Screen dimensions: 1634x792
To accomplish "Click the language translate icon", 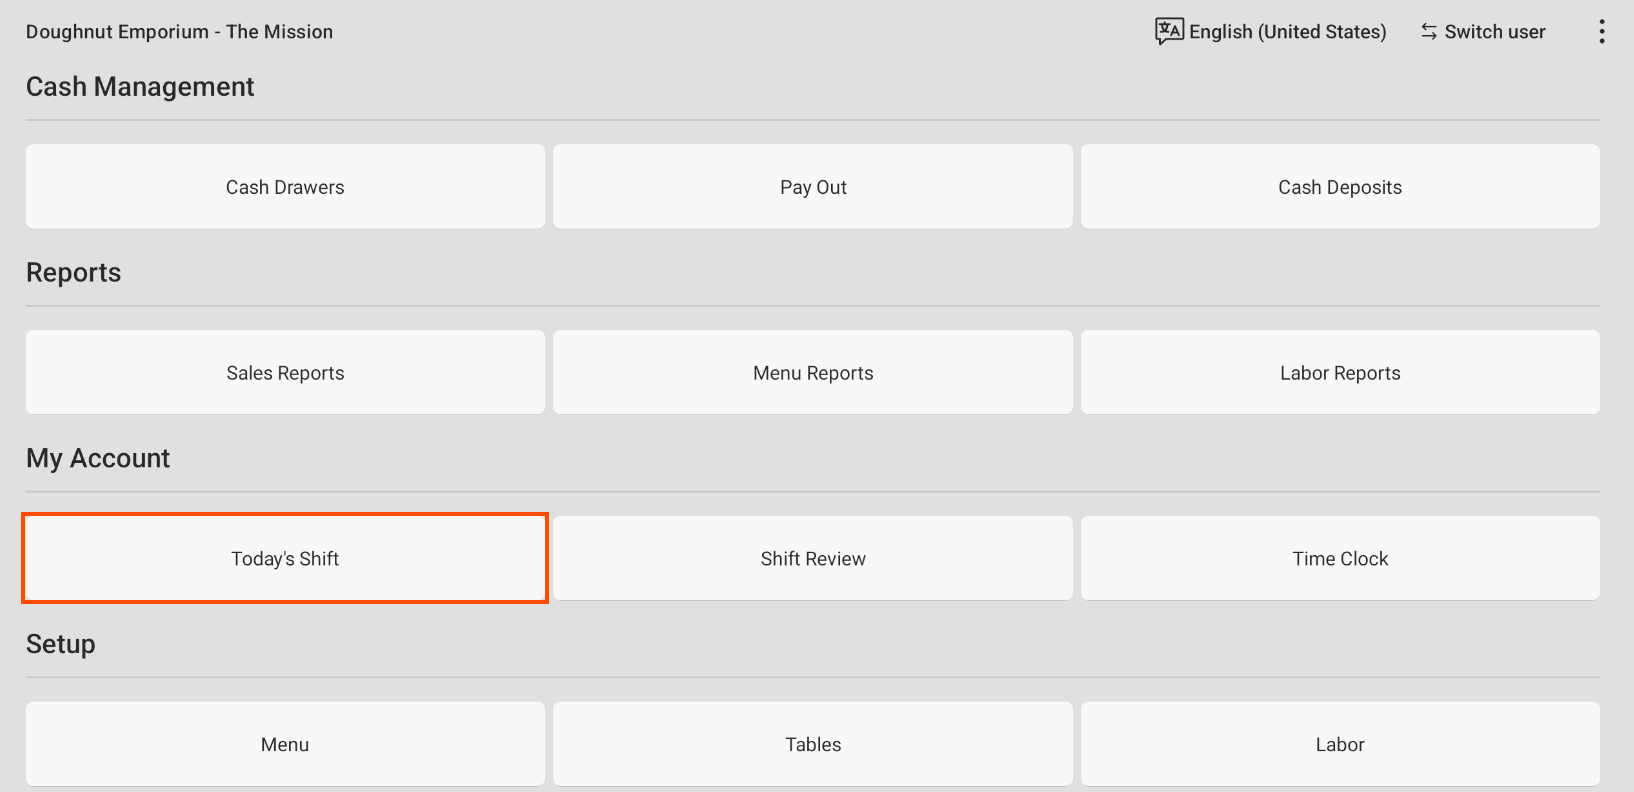I will 1169,31.
